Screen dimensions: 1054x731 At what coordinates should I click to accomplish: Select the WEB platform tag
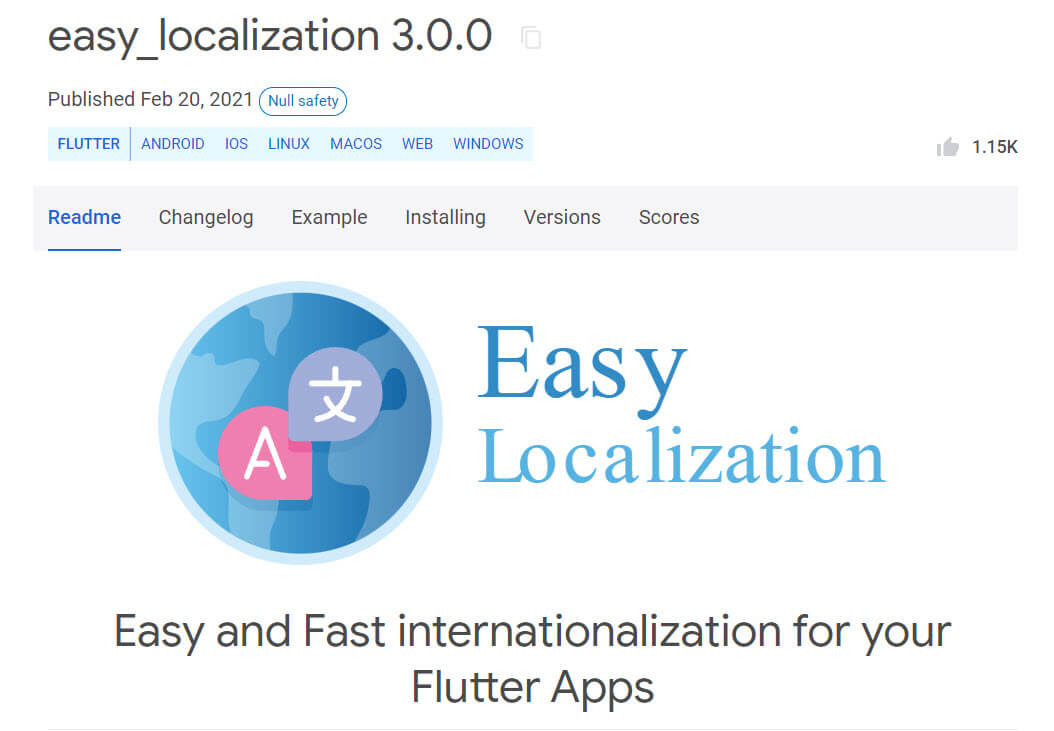pos(417,144)
